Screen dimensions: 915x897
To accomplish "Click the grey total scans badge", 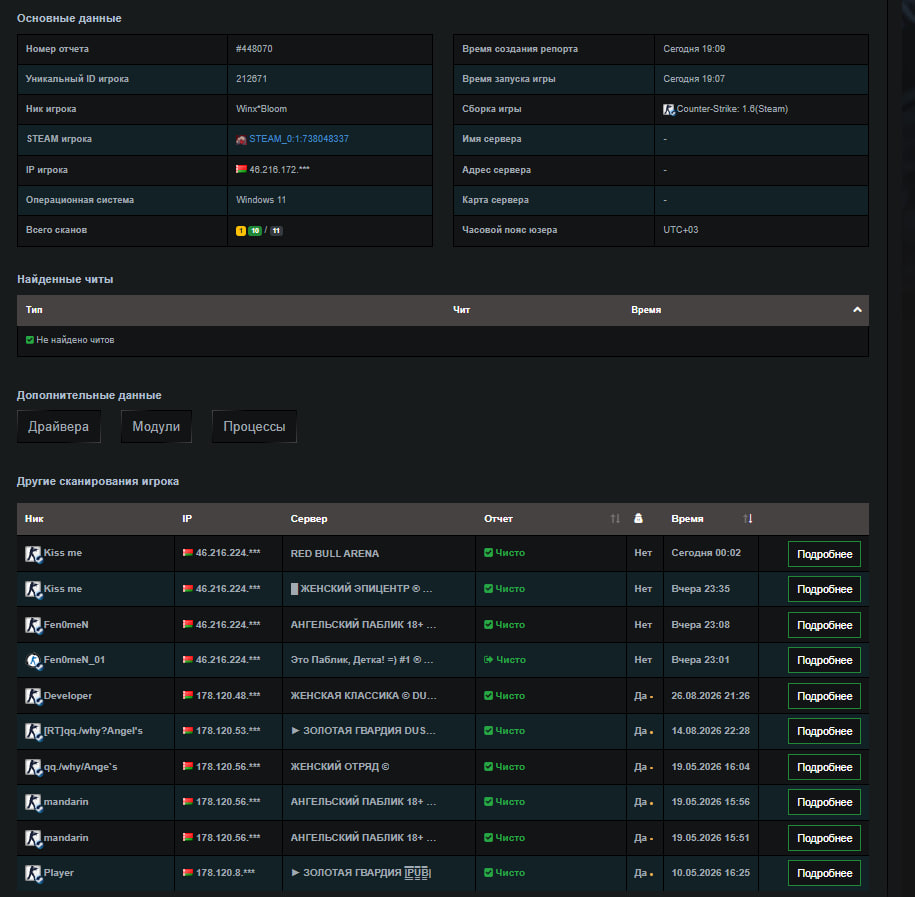I will pyautogui.click(x=277, y=231).
